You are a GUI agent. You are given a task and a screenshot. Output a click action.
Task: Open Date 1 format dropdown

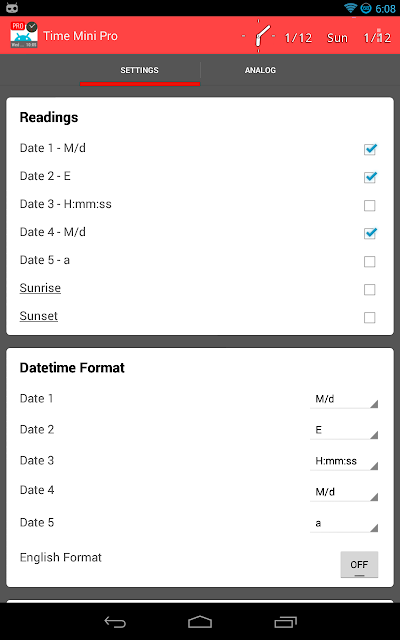click(344, 399)
